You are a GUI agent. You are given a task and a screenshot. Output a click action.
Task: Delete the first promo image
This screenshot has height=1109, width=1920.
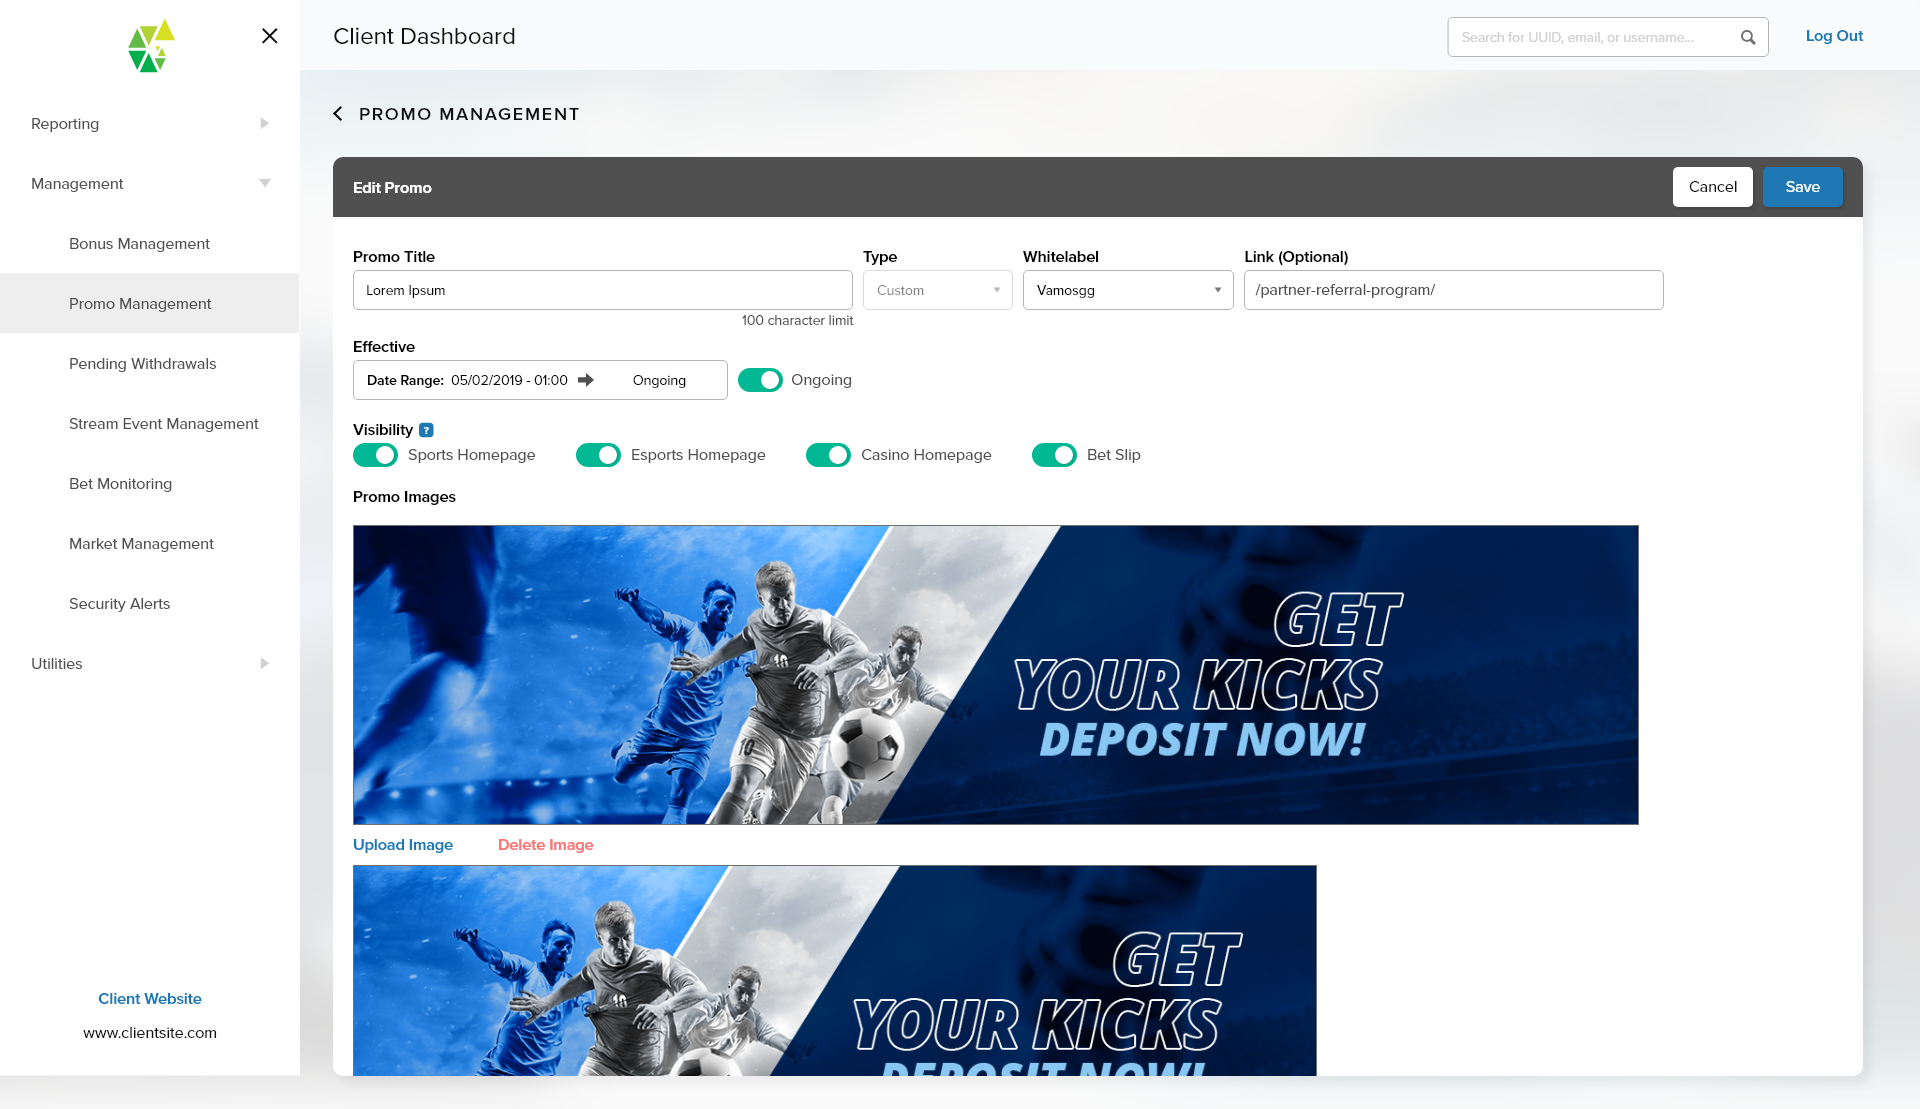(x=546, y=845)
